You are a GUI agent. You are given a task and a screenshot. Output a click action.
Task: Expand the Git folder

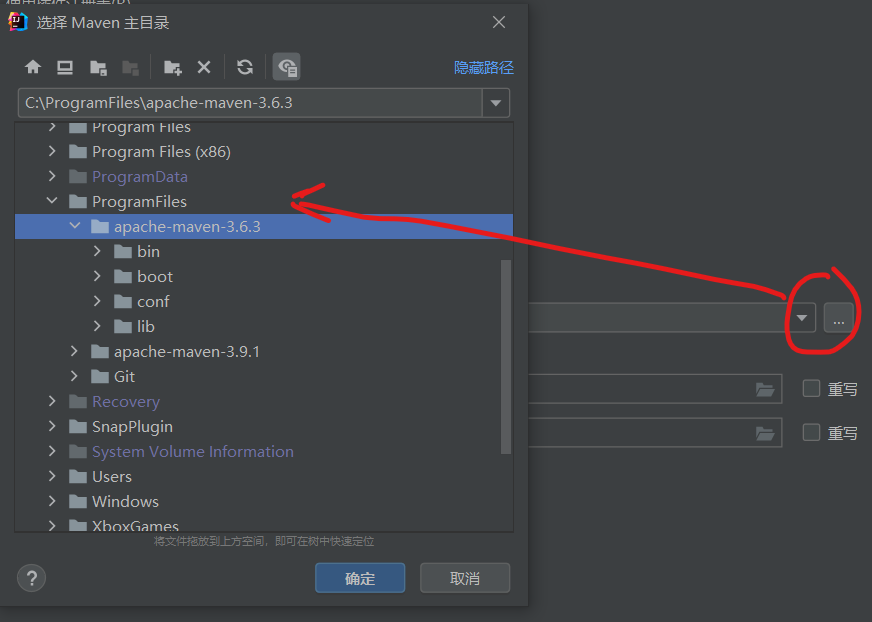[x=74, y=376]
